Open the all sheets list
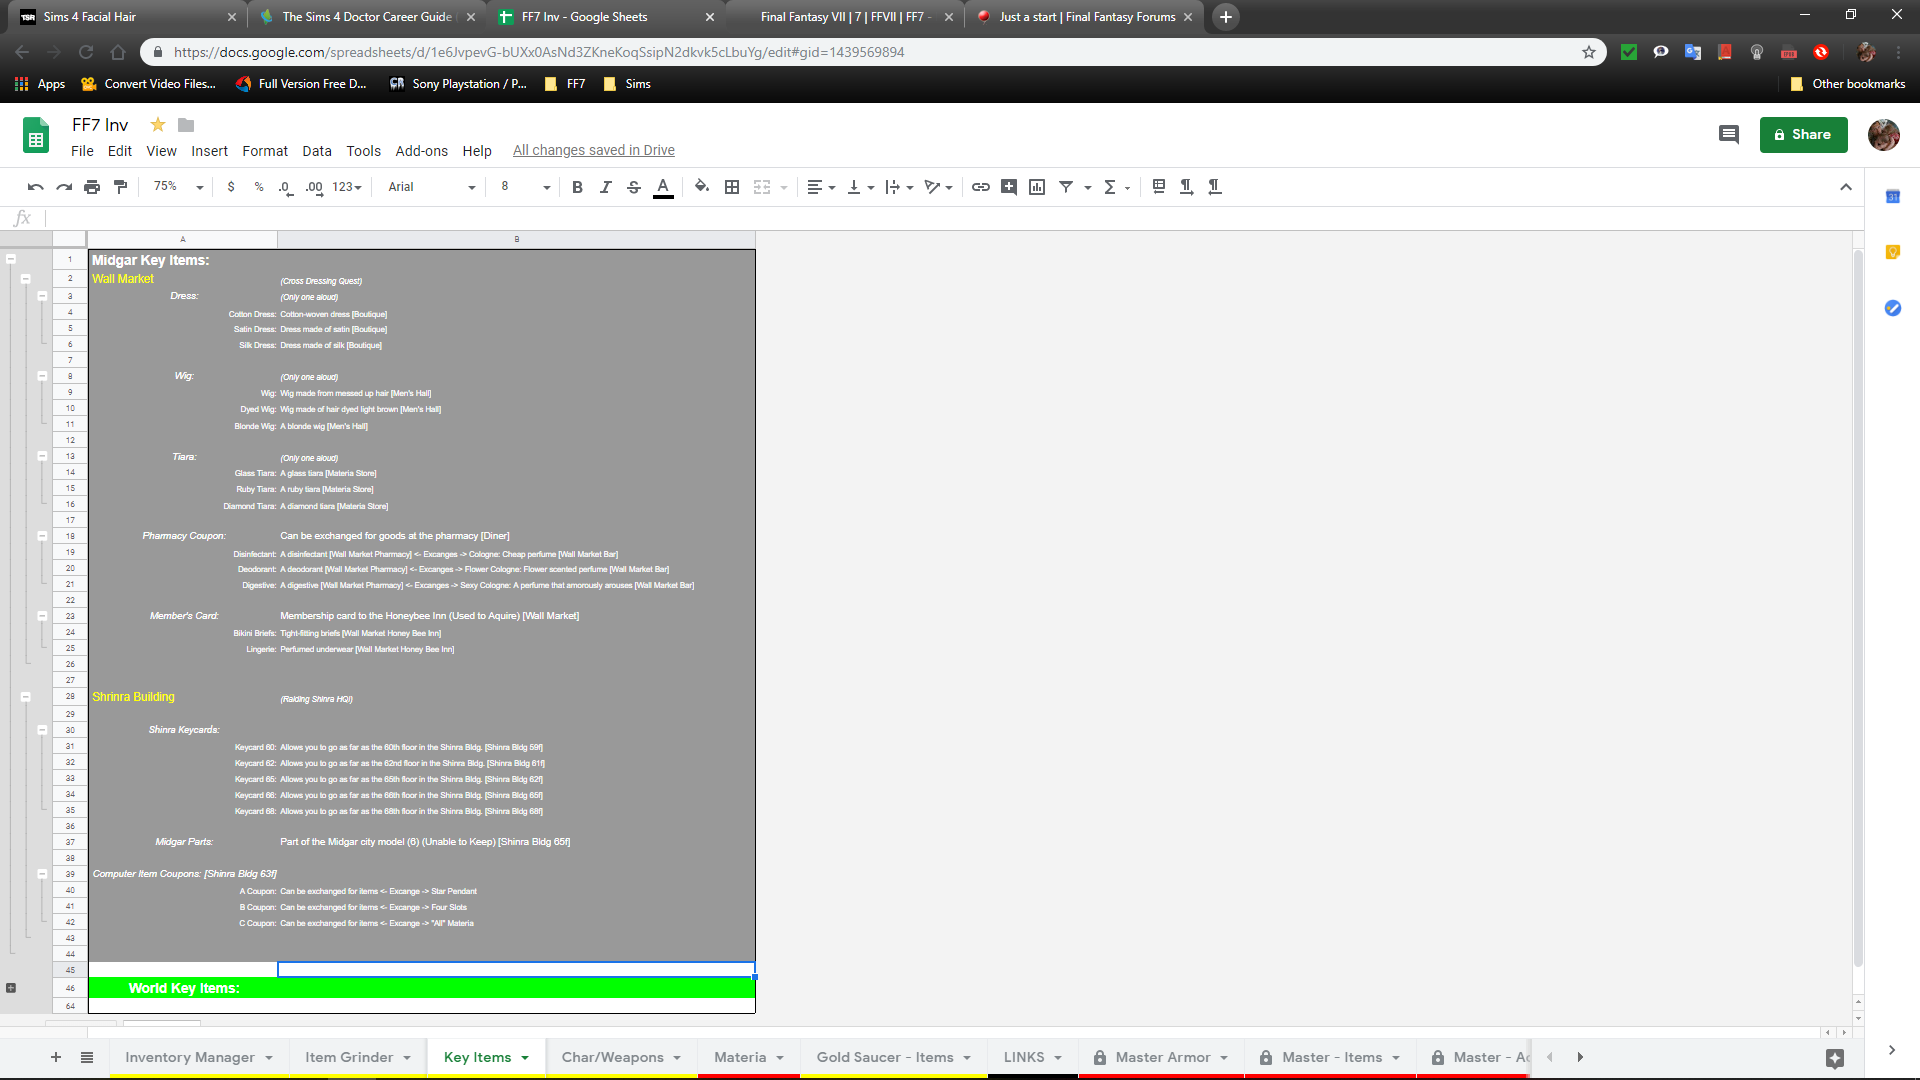 click(87, 1057)
